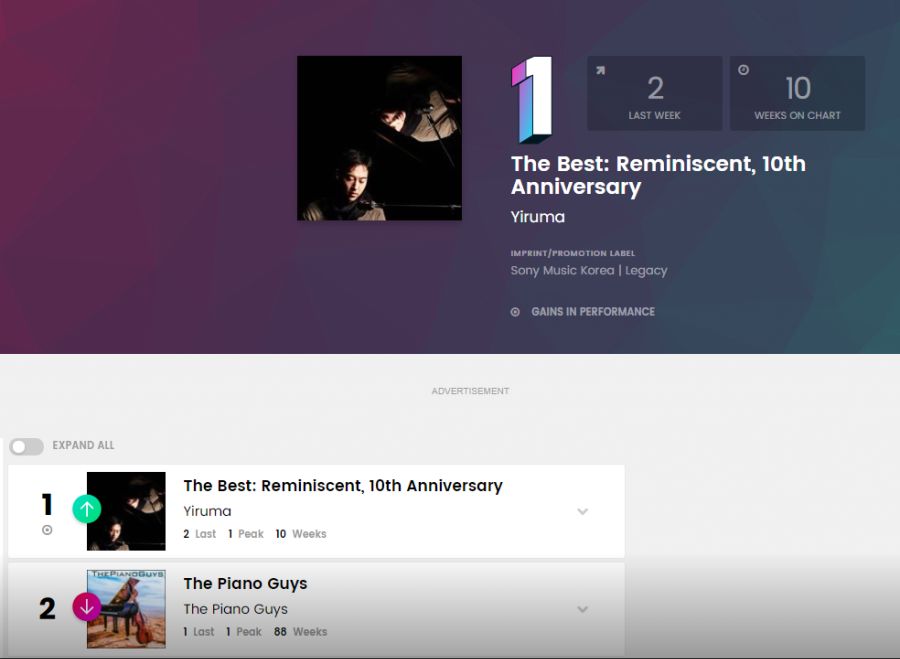The image size is (900, 659).
Task: Click the arrow icon in Last Week box
Action: (600, 71)
